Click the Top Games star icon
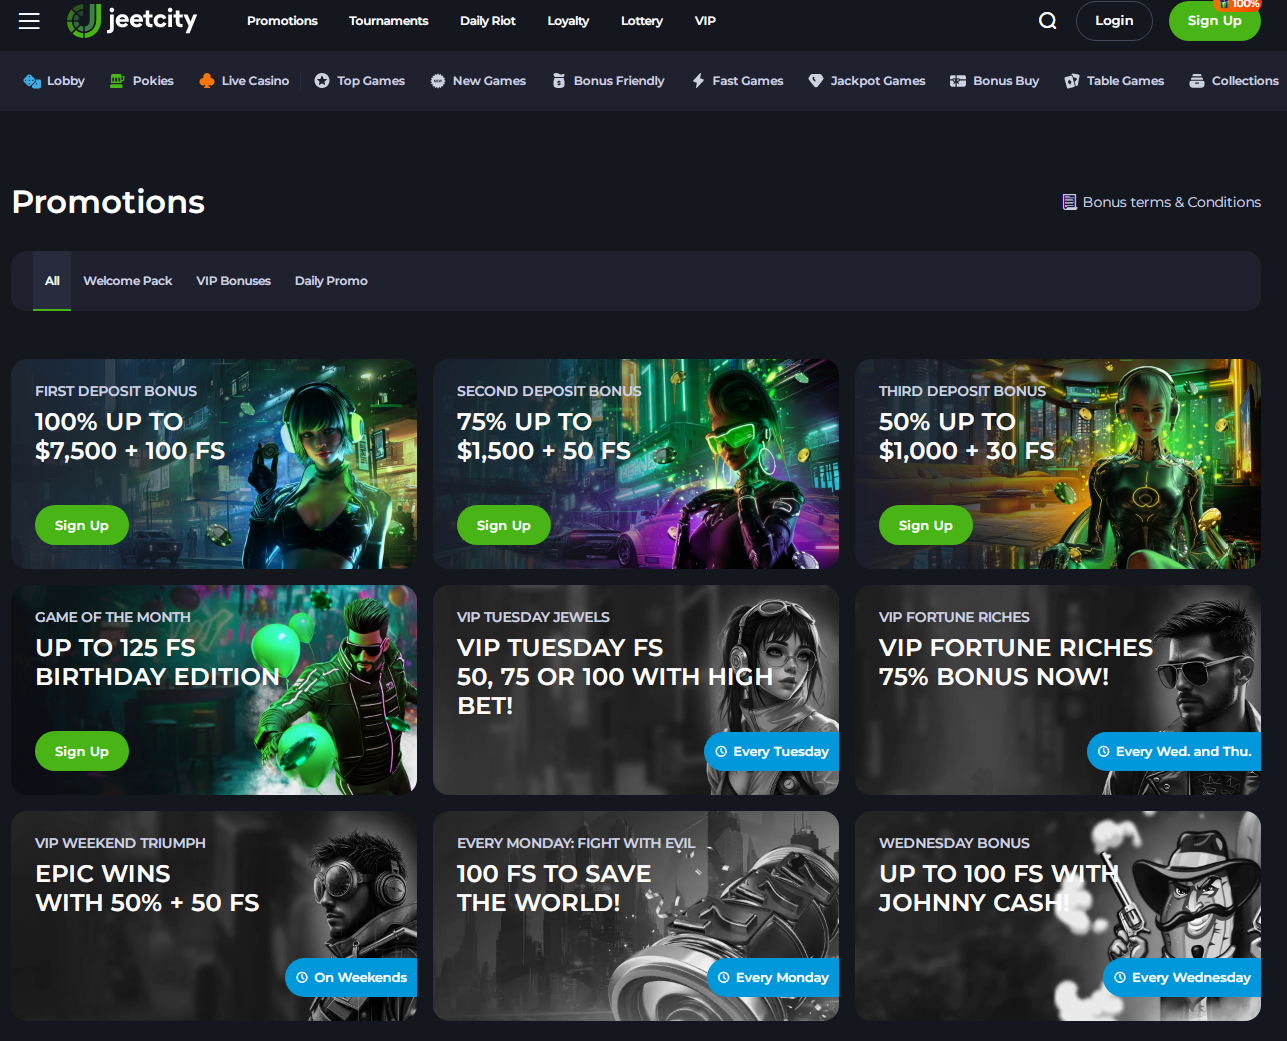 pos(322,81)
